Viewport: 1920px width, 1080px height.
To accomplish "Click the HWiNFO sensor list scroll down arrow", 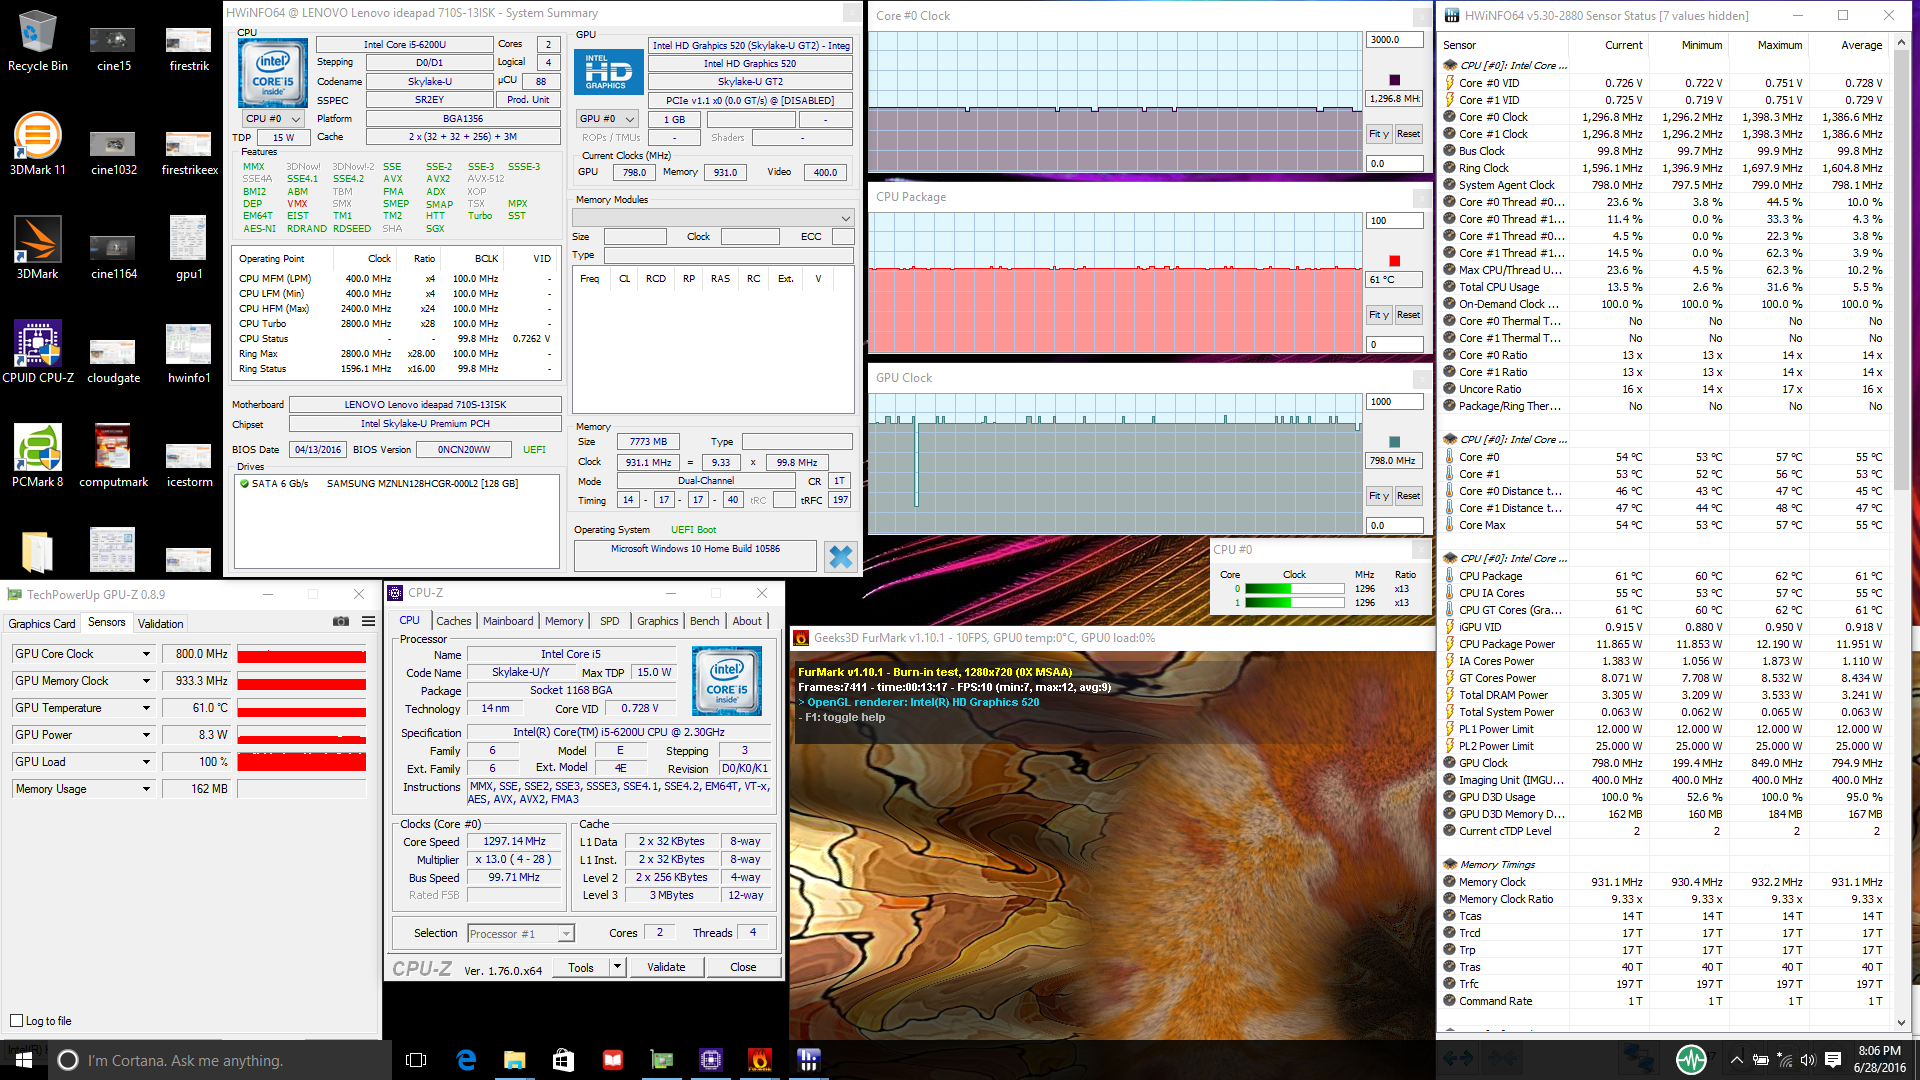I will pyautogui.click(x=1901, y=1022).
